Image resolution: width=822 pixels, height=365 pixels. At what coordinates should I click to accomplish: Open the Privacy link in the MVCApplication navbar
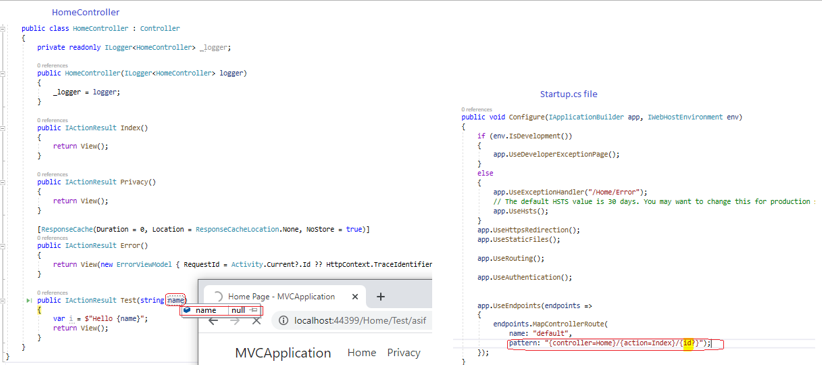(x=404, y=353)
